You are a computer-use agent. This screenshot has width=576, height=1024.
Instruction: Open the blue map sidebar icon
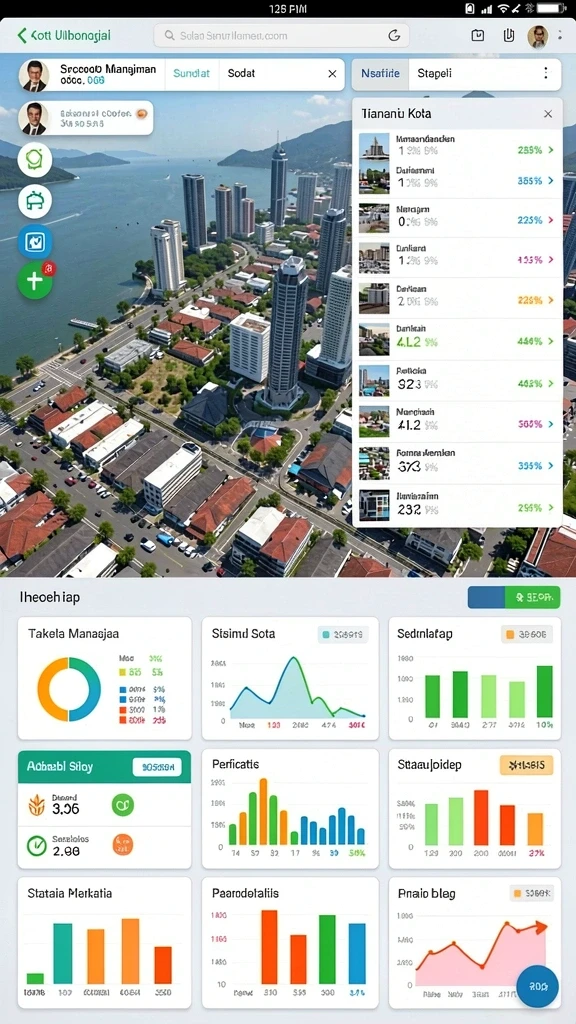pos(35,242)
